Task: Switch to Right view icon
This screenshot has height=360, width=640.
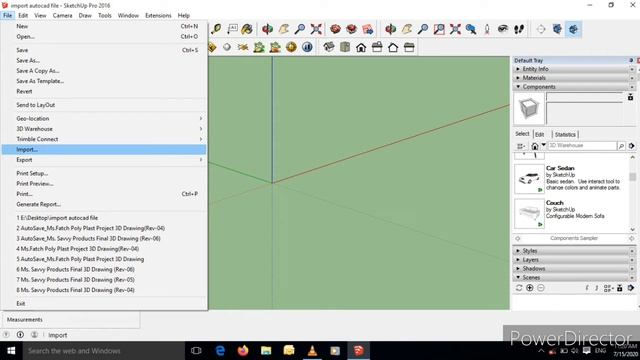Action: [x=377, y=47]
